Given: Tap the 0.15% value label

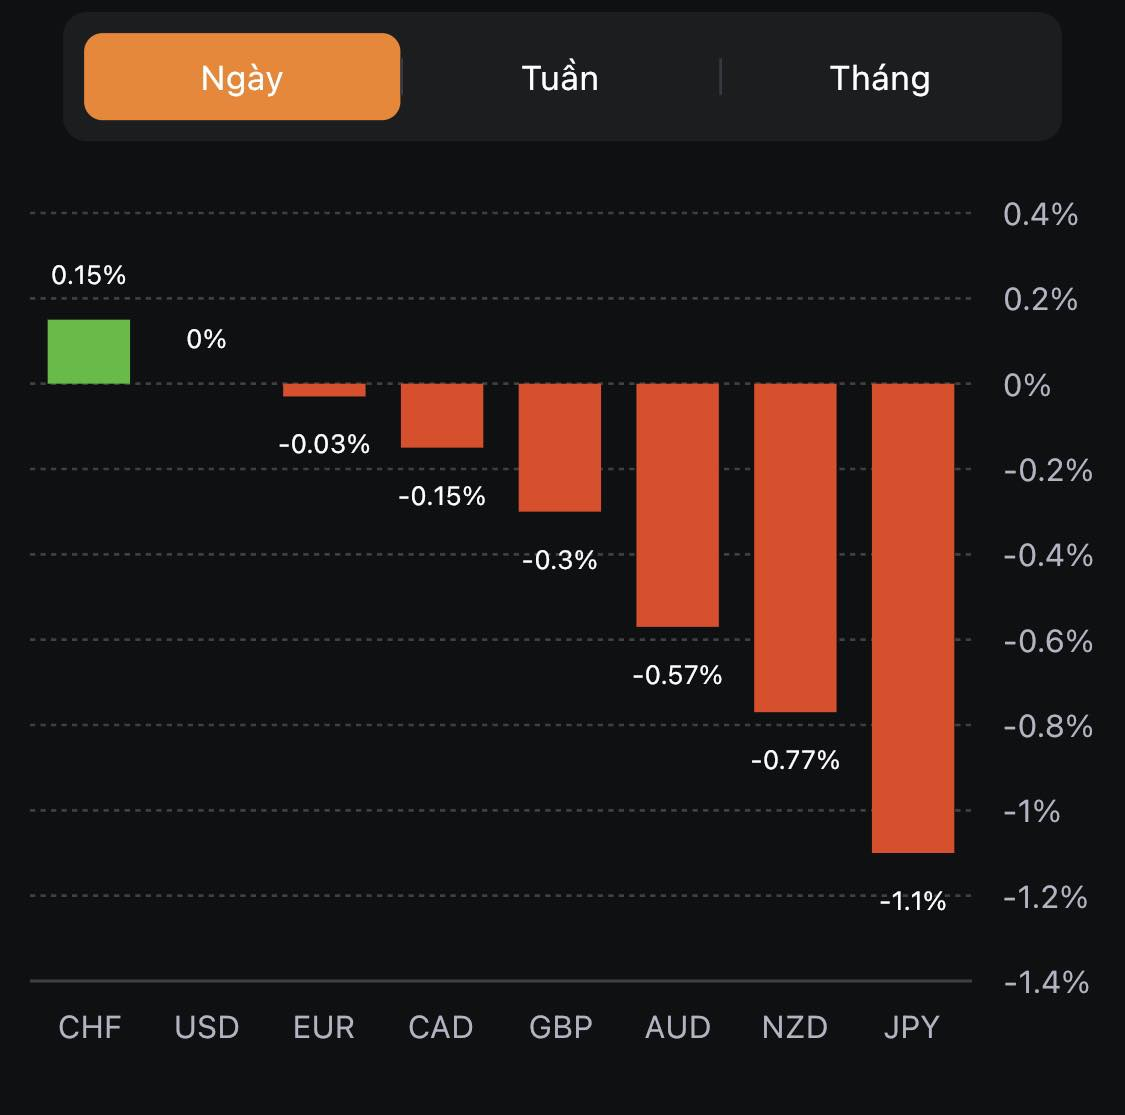Looking at the screenshot, I should coord(89,275).
